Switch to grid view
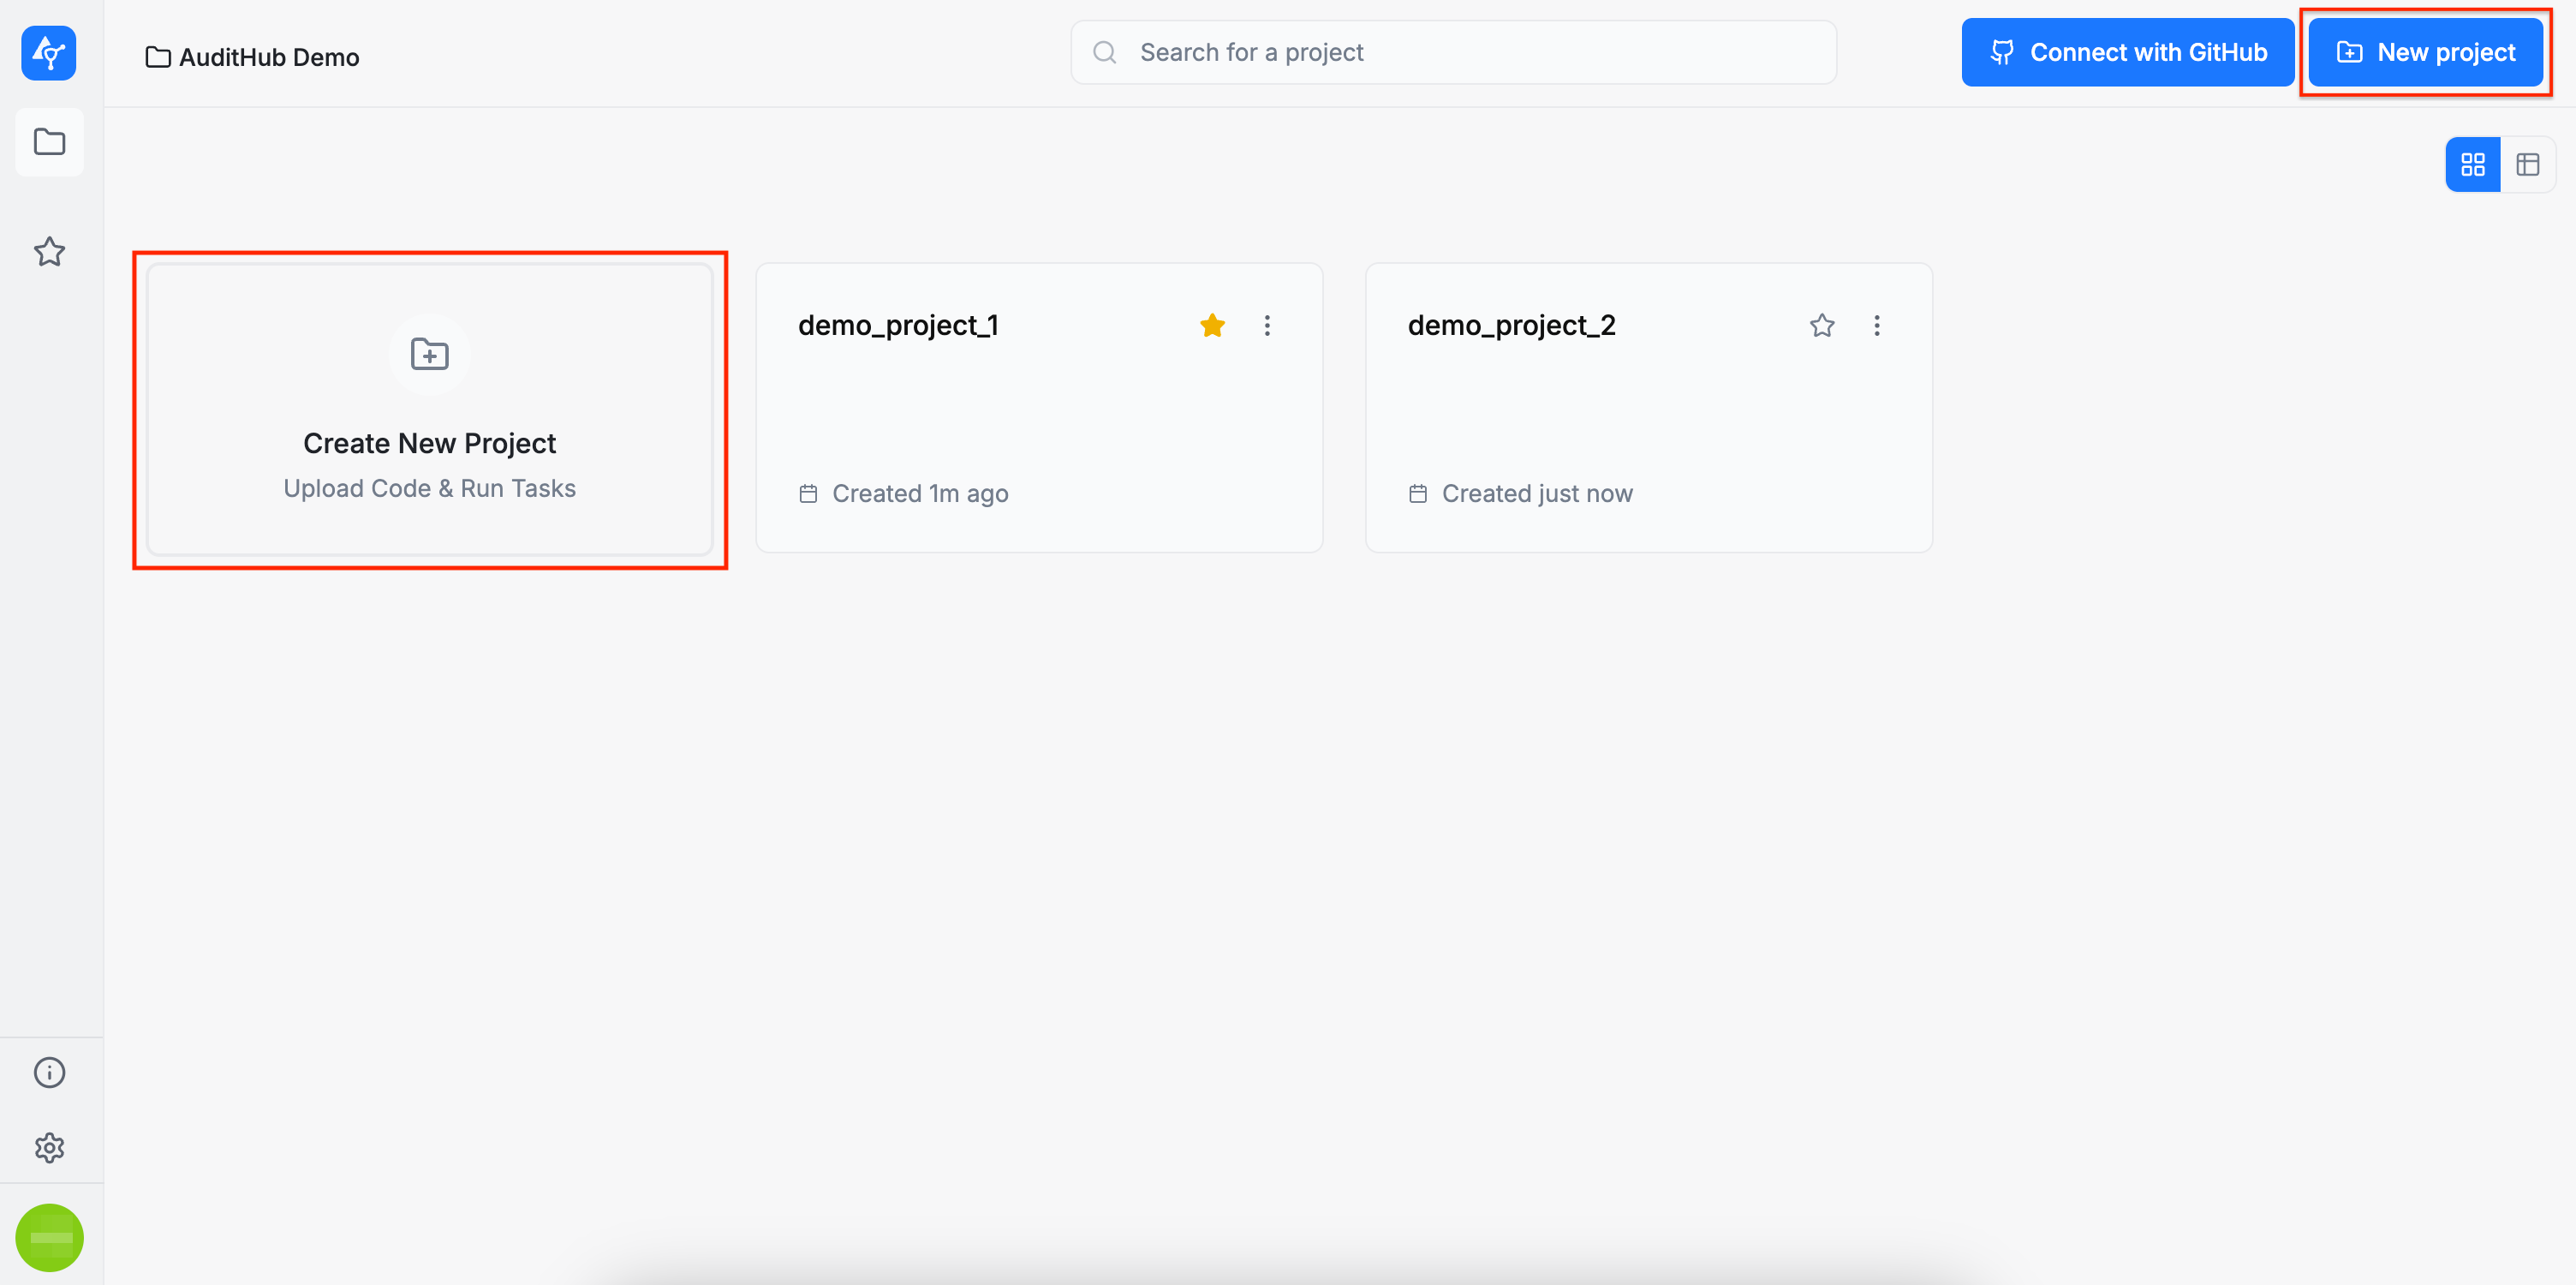 [x=2472, y=164]
